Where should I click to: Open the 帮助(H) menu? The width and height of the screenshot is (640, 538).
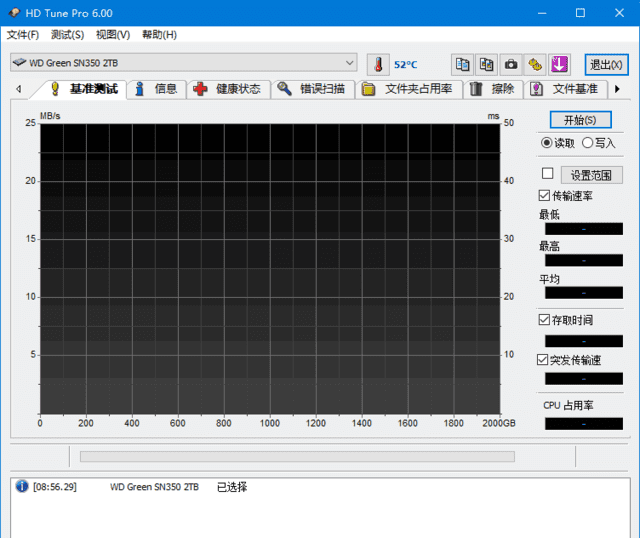159,35
